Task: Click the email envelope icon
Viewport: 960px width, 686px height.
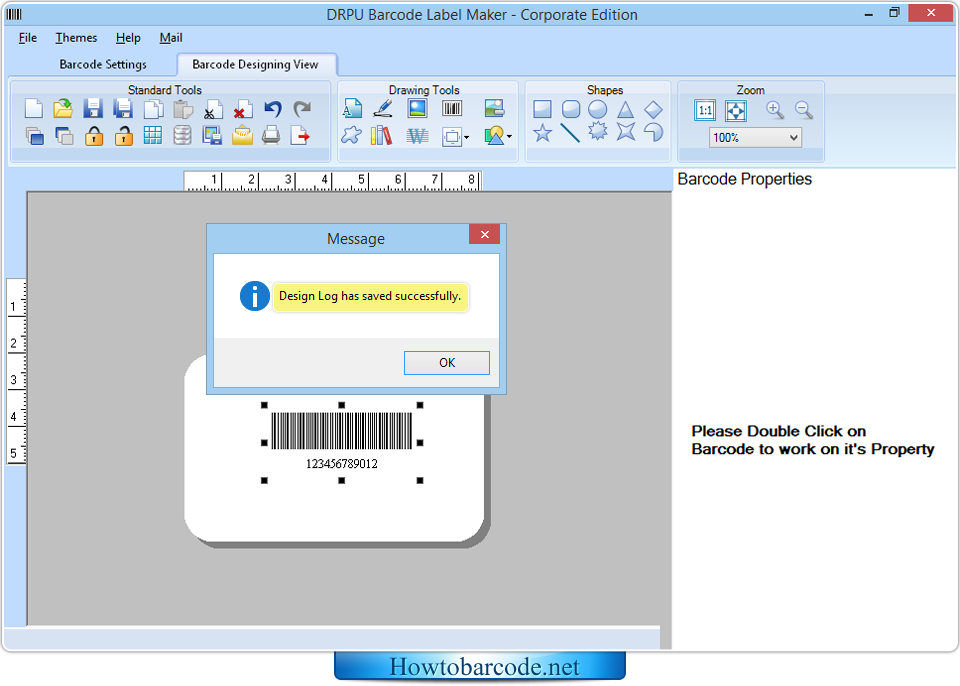Action: pyautogui.click(x=242, y=135)
